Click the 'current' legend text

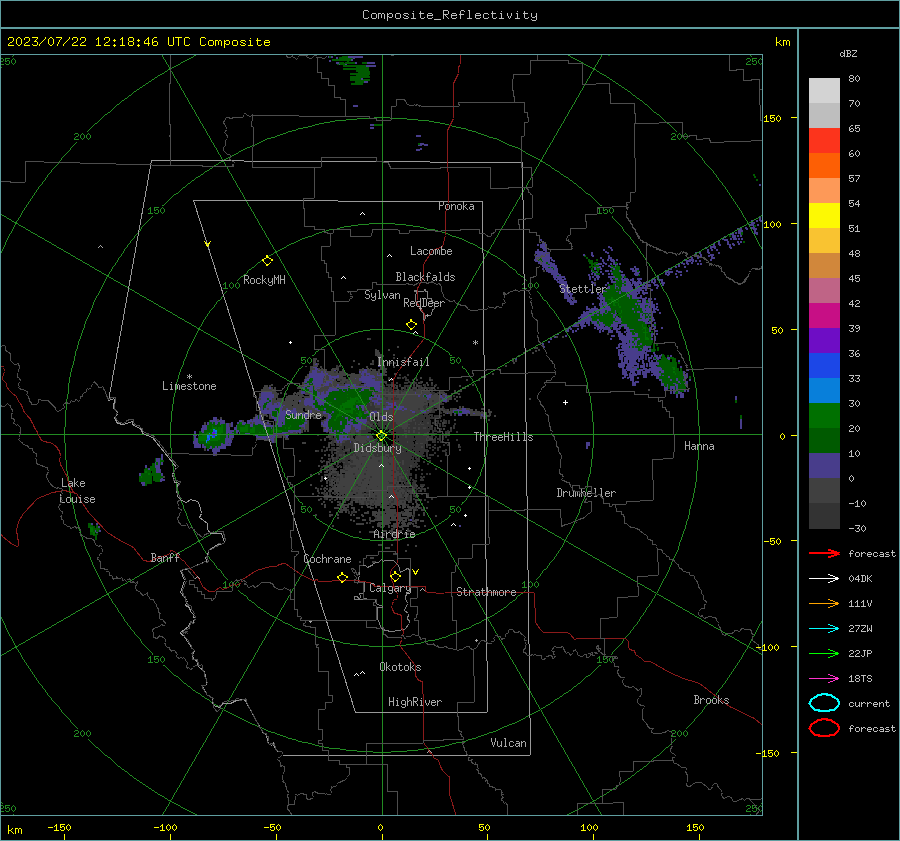869,703
